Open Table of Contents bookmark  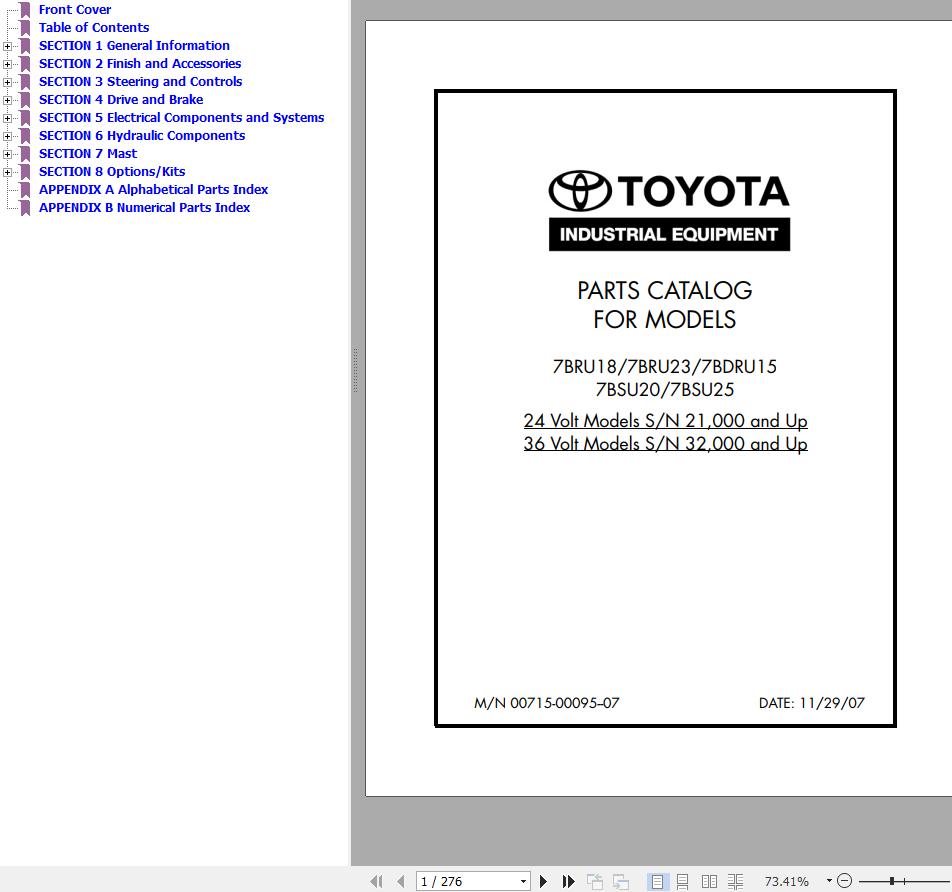(x=94, y=27)
